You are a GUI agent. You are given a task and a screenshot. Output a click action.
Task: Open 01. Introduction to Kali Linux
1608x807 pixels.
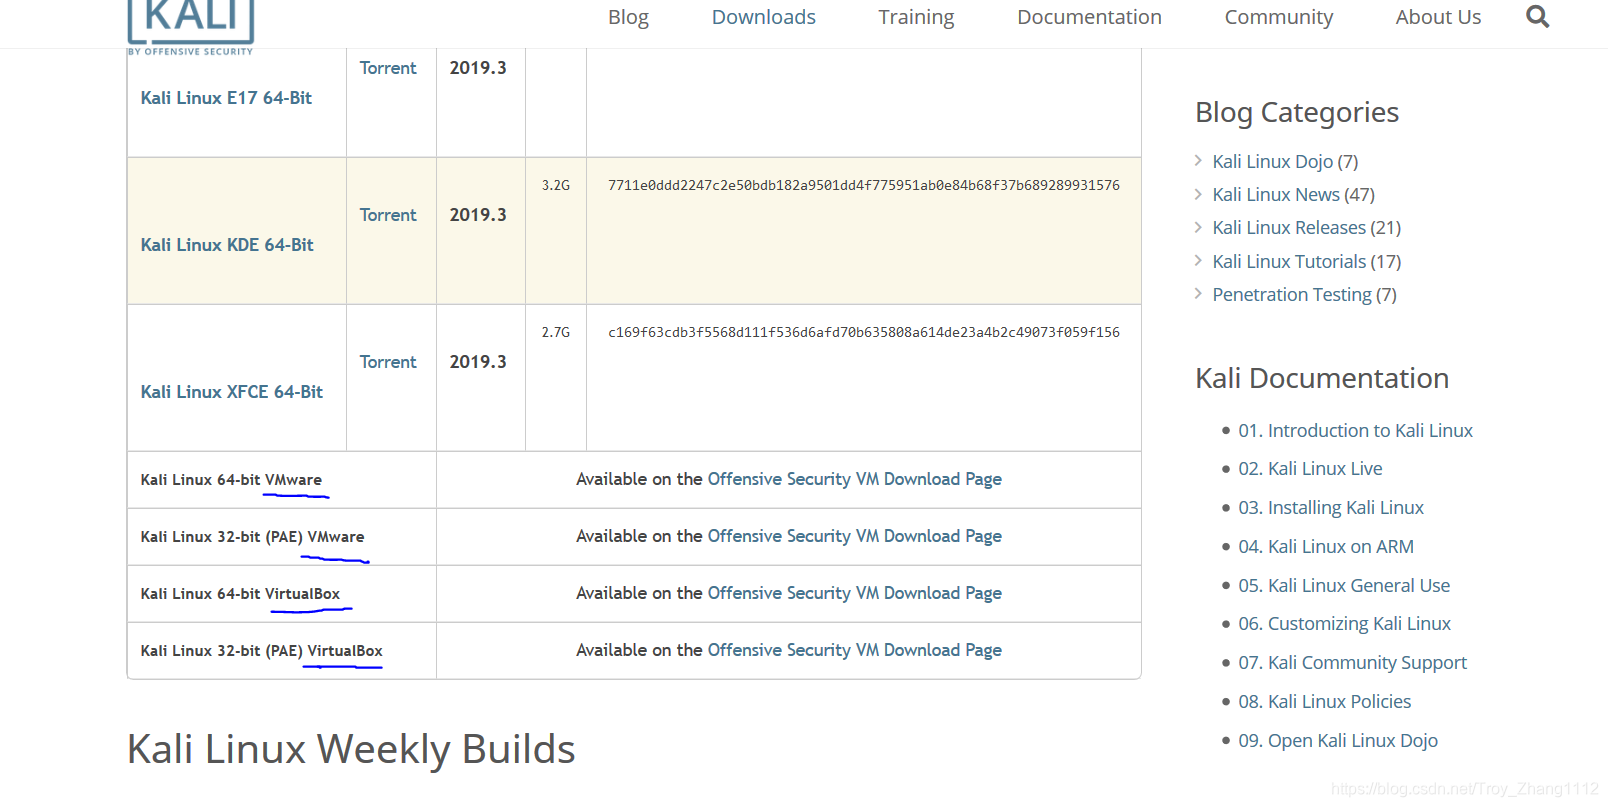[1355, 430]
